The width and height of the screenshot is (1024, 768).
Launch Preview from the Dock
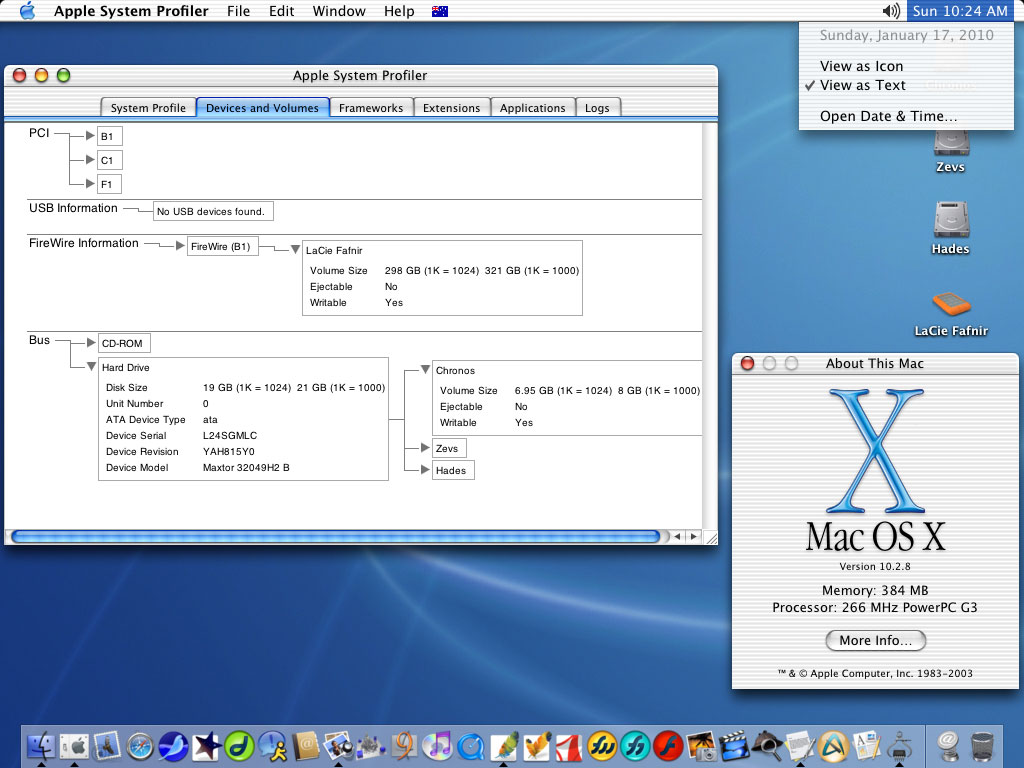(338, 746)
